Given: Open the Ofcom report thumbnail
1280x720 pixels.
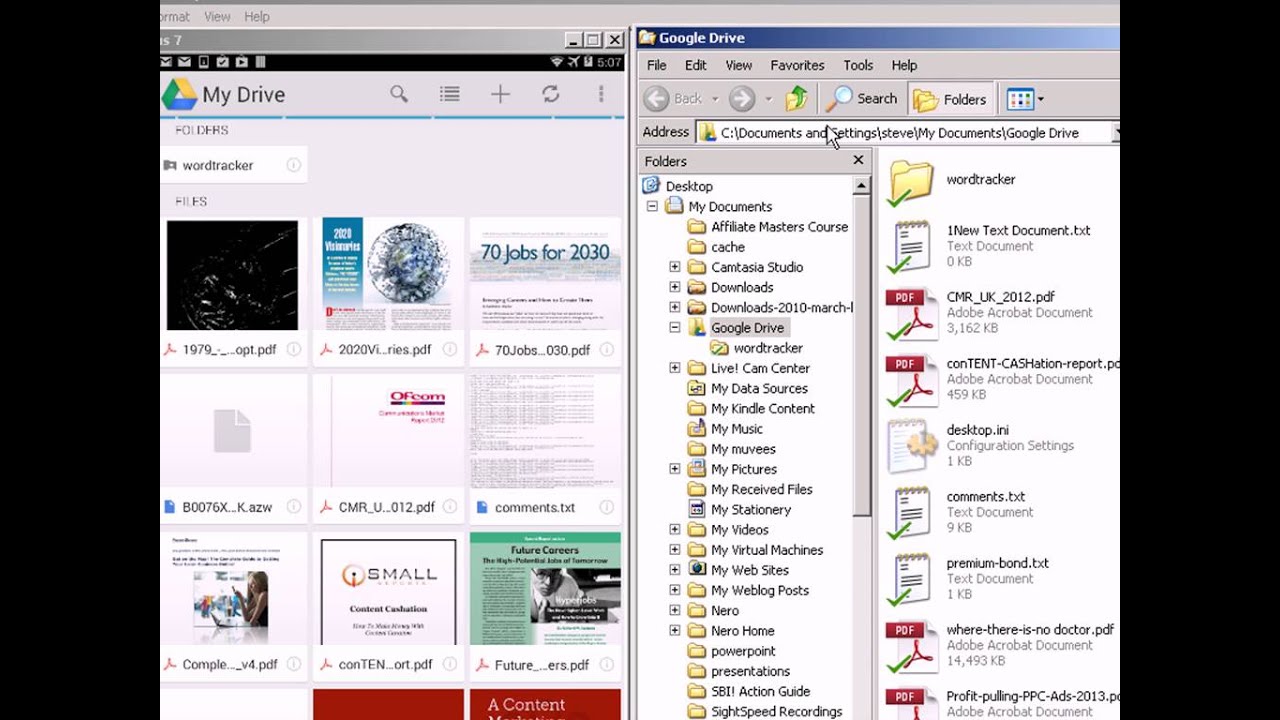Looking at the screenshot, I should tap(388, 432).
